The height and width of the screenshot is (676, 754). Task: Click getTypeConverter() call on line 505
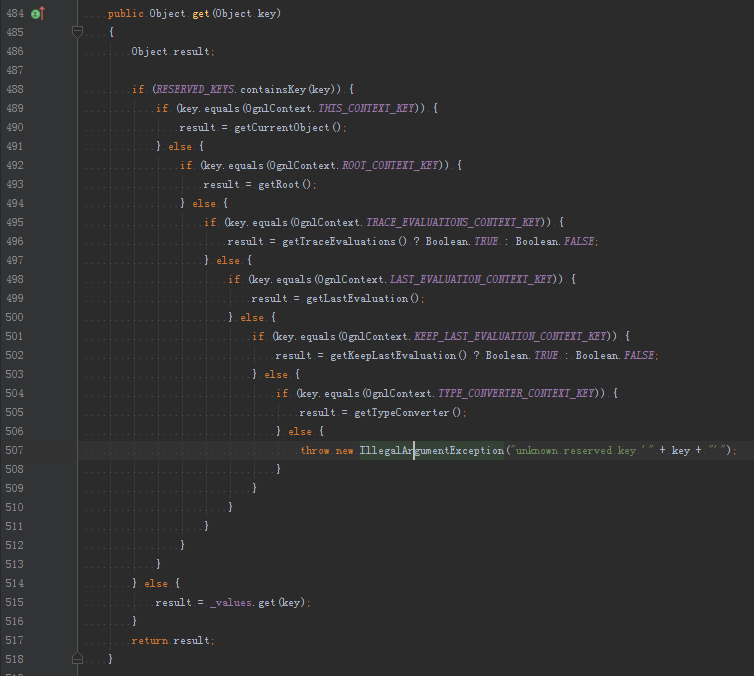(408, 413)
